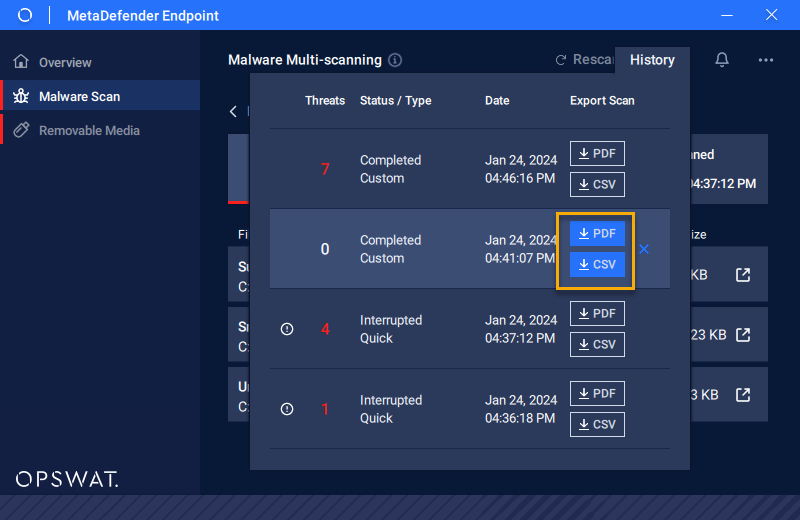The width and height of the screenshot is (800, 520).
Task: Click the Jan 24, 2024 04:36:18 PM date
Action: (x=521, y=409)
